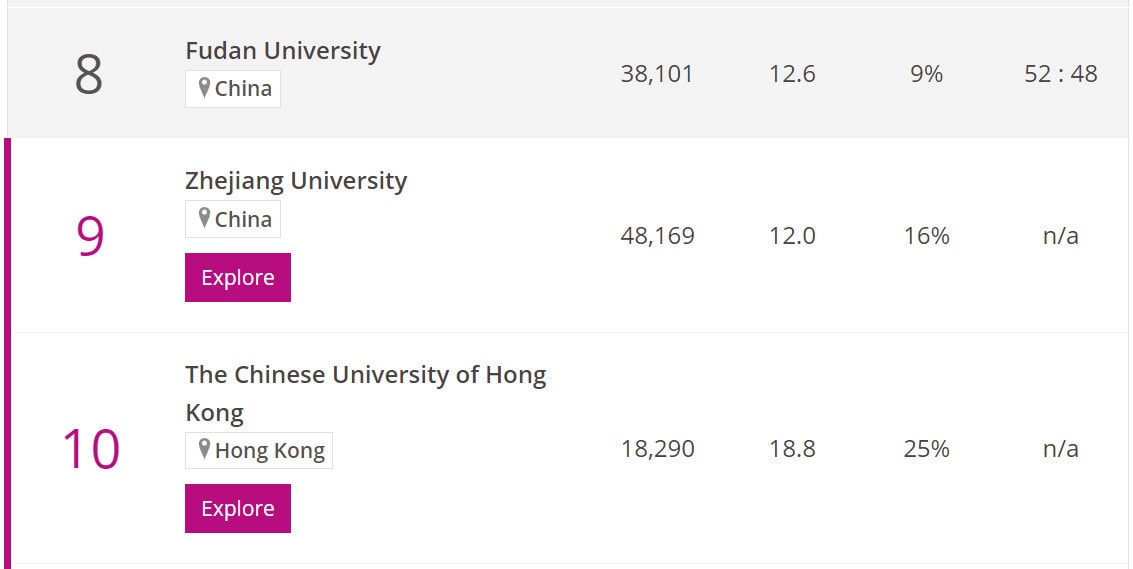The image size is (1133, 569).
Task: Click the 25% international students value
Action: coord(926,449)
